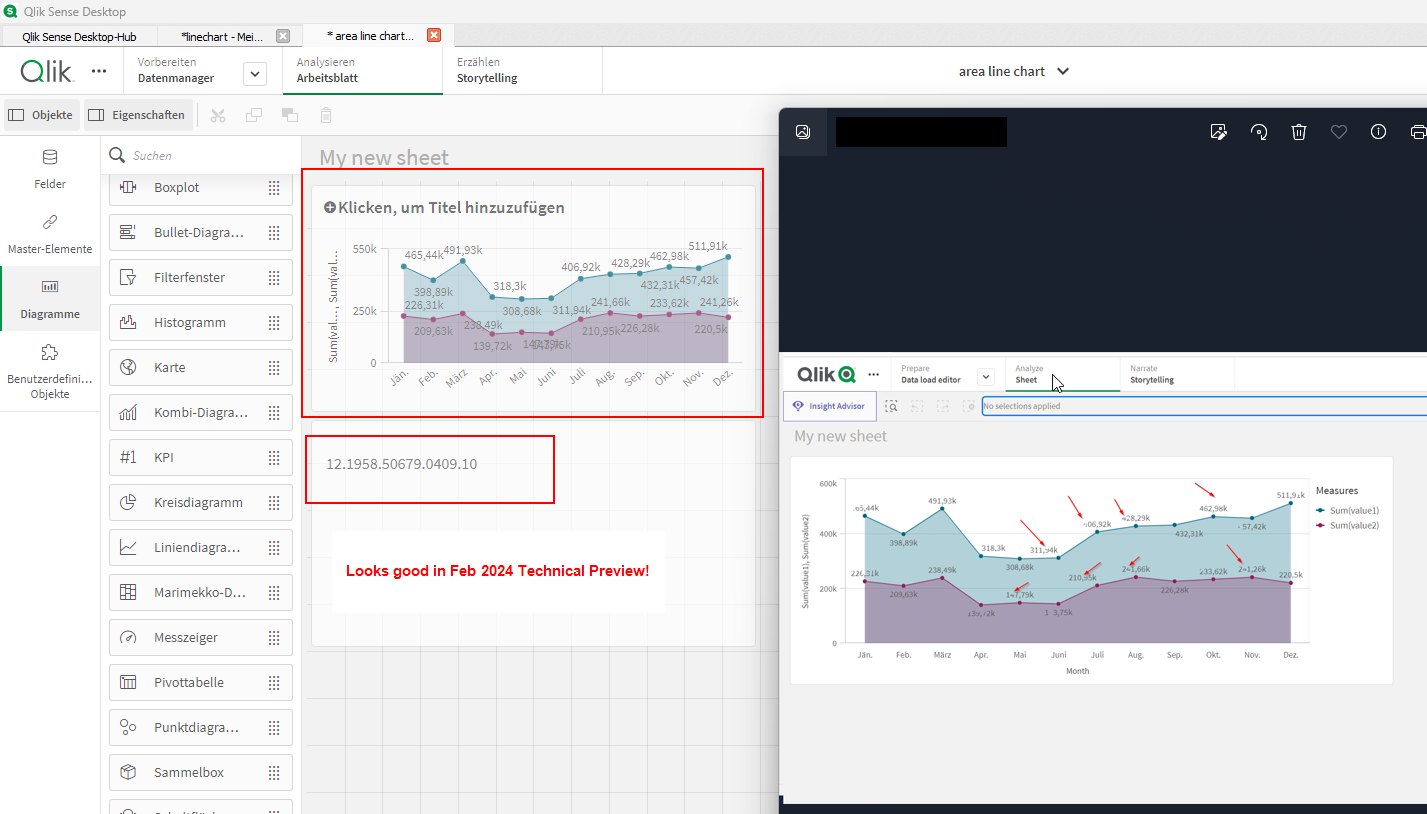
Task: Click the delete trash icon in overlay toolbar
Action: click(1299, 132)
